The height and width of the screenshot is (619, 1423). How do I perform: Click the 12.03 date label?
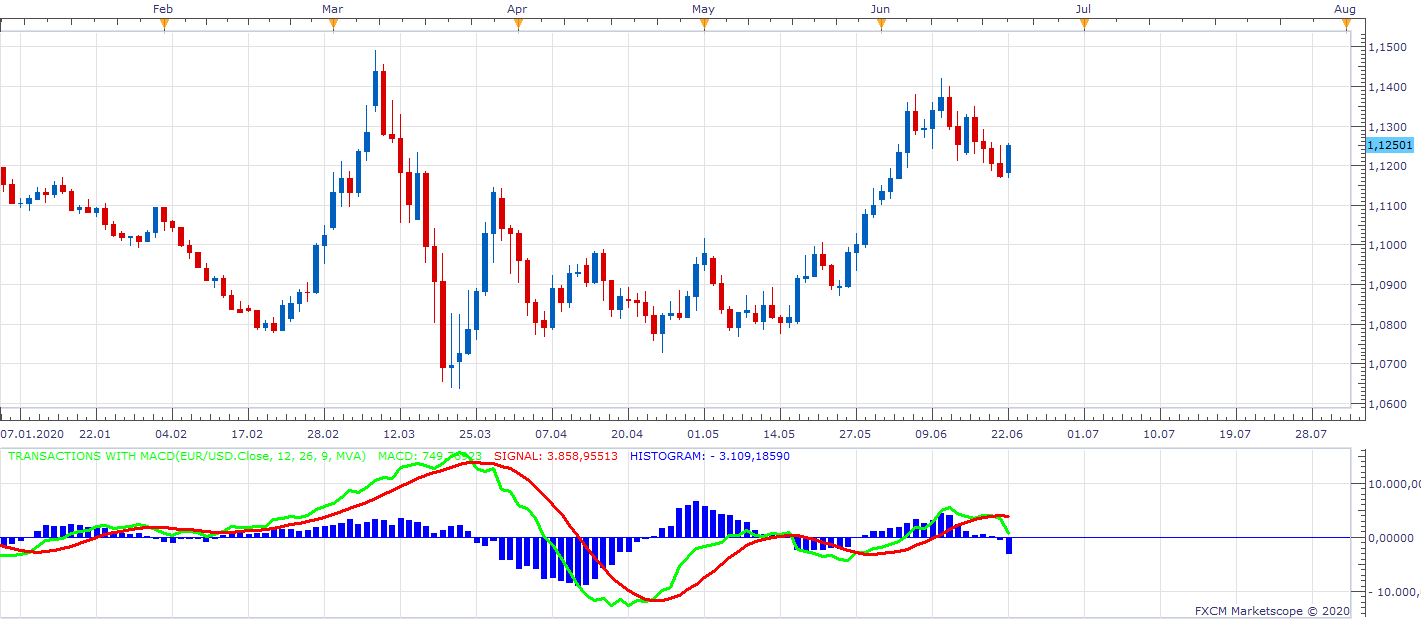(399, 434)
